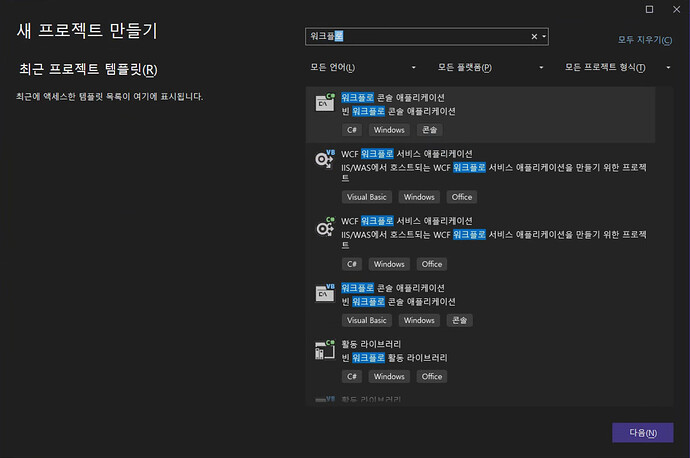
Task: Click the C# workflow console application icon
Action: click(325, 101)
